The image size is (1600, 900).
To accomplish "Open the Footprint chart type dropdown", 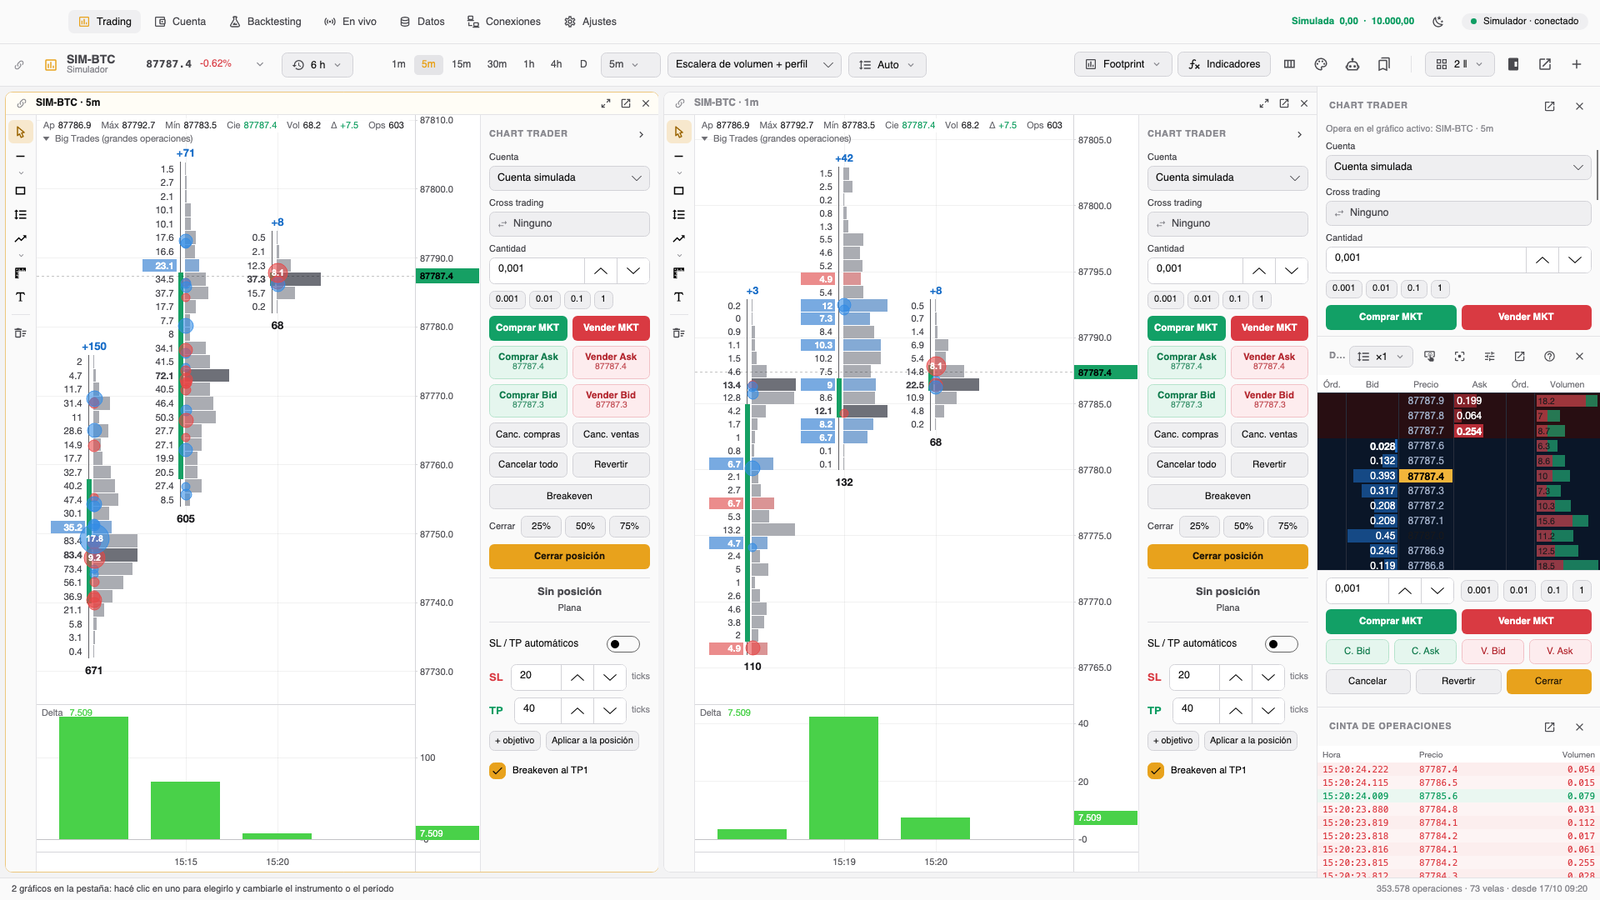I will (x=1122, y=64).
